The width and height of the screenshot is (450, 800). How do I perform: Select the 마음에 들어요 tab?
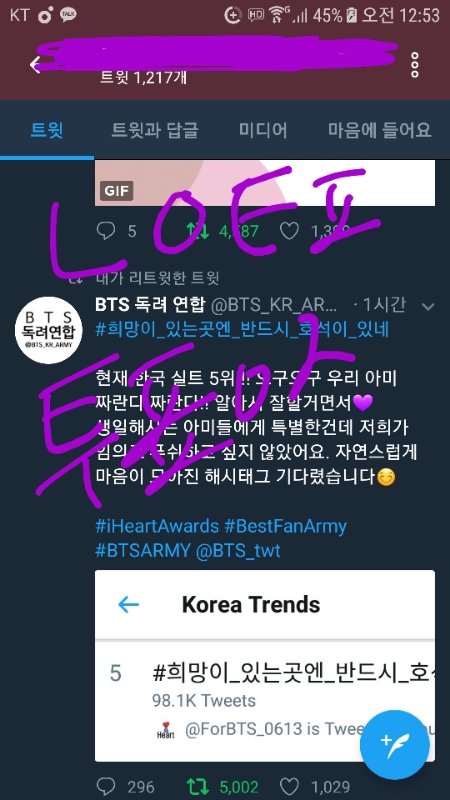click(380, 130)
